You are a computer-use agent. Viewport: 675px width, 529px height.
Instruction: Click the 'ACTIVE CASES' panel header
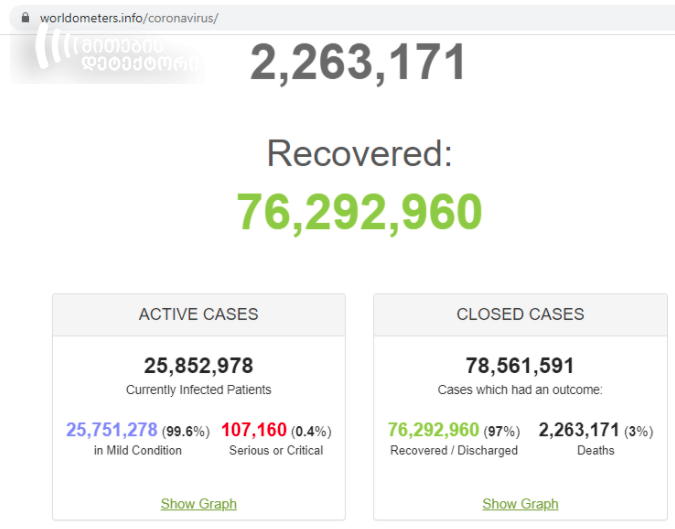198,314
